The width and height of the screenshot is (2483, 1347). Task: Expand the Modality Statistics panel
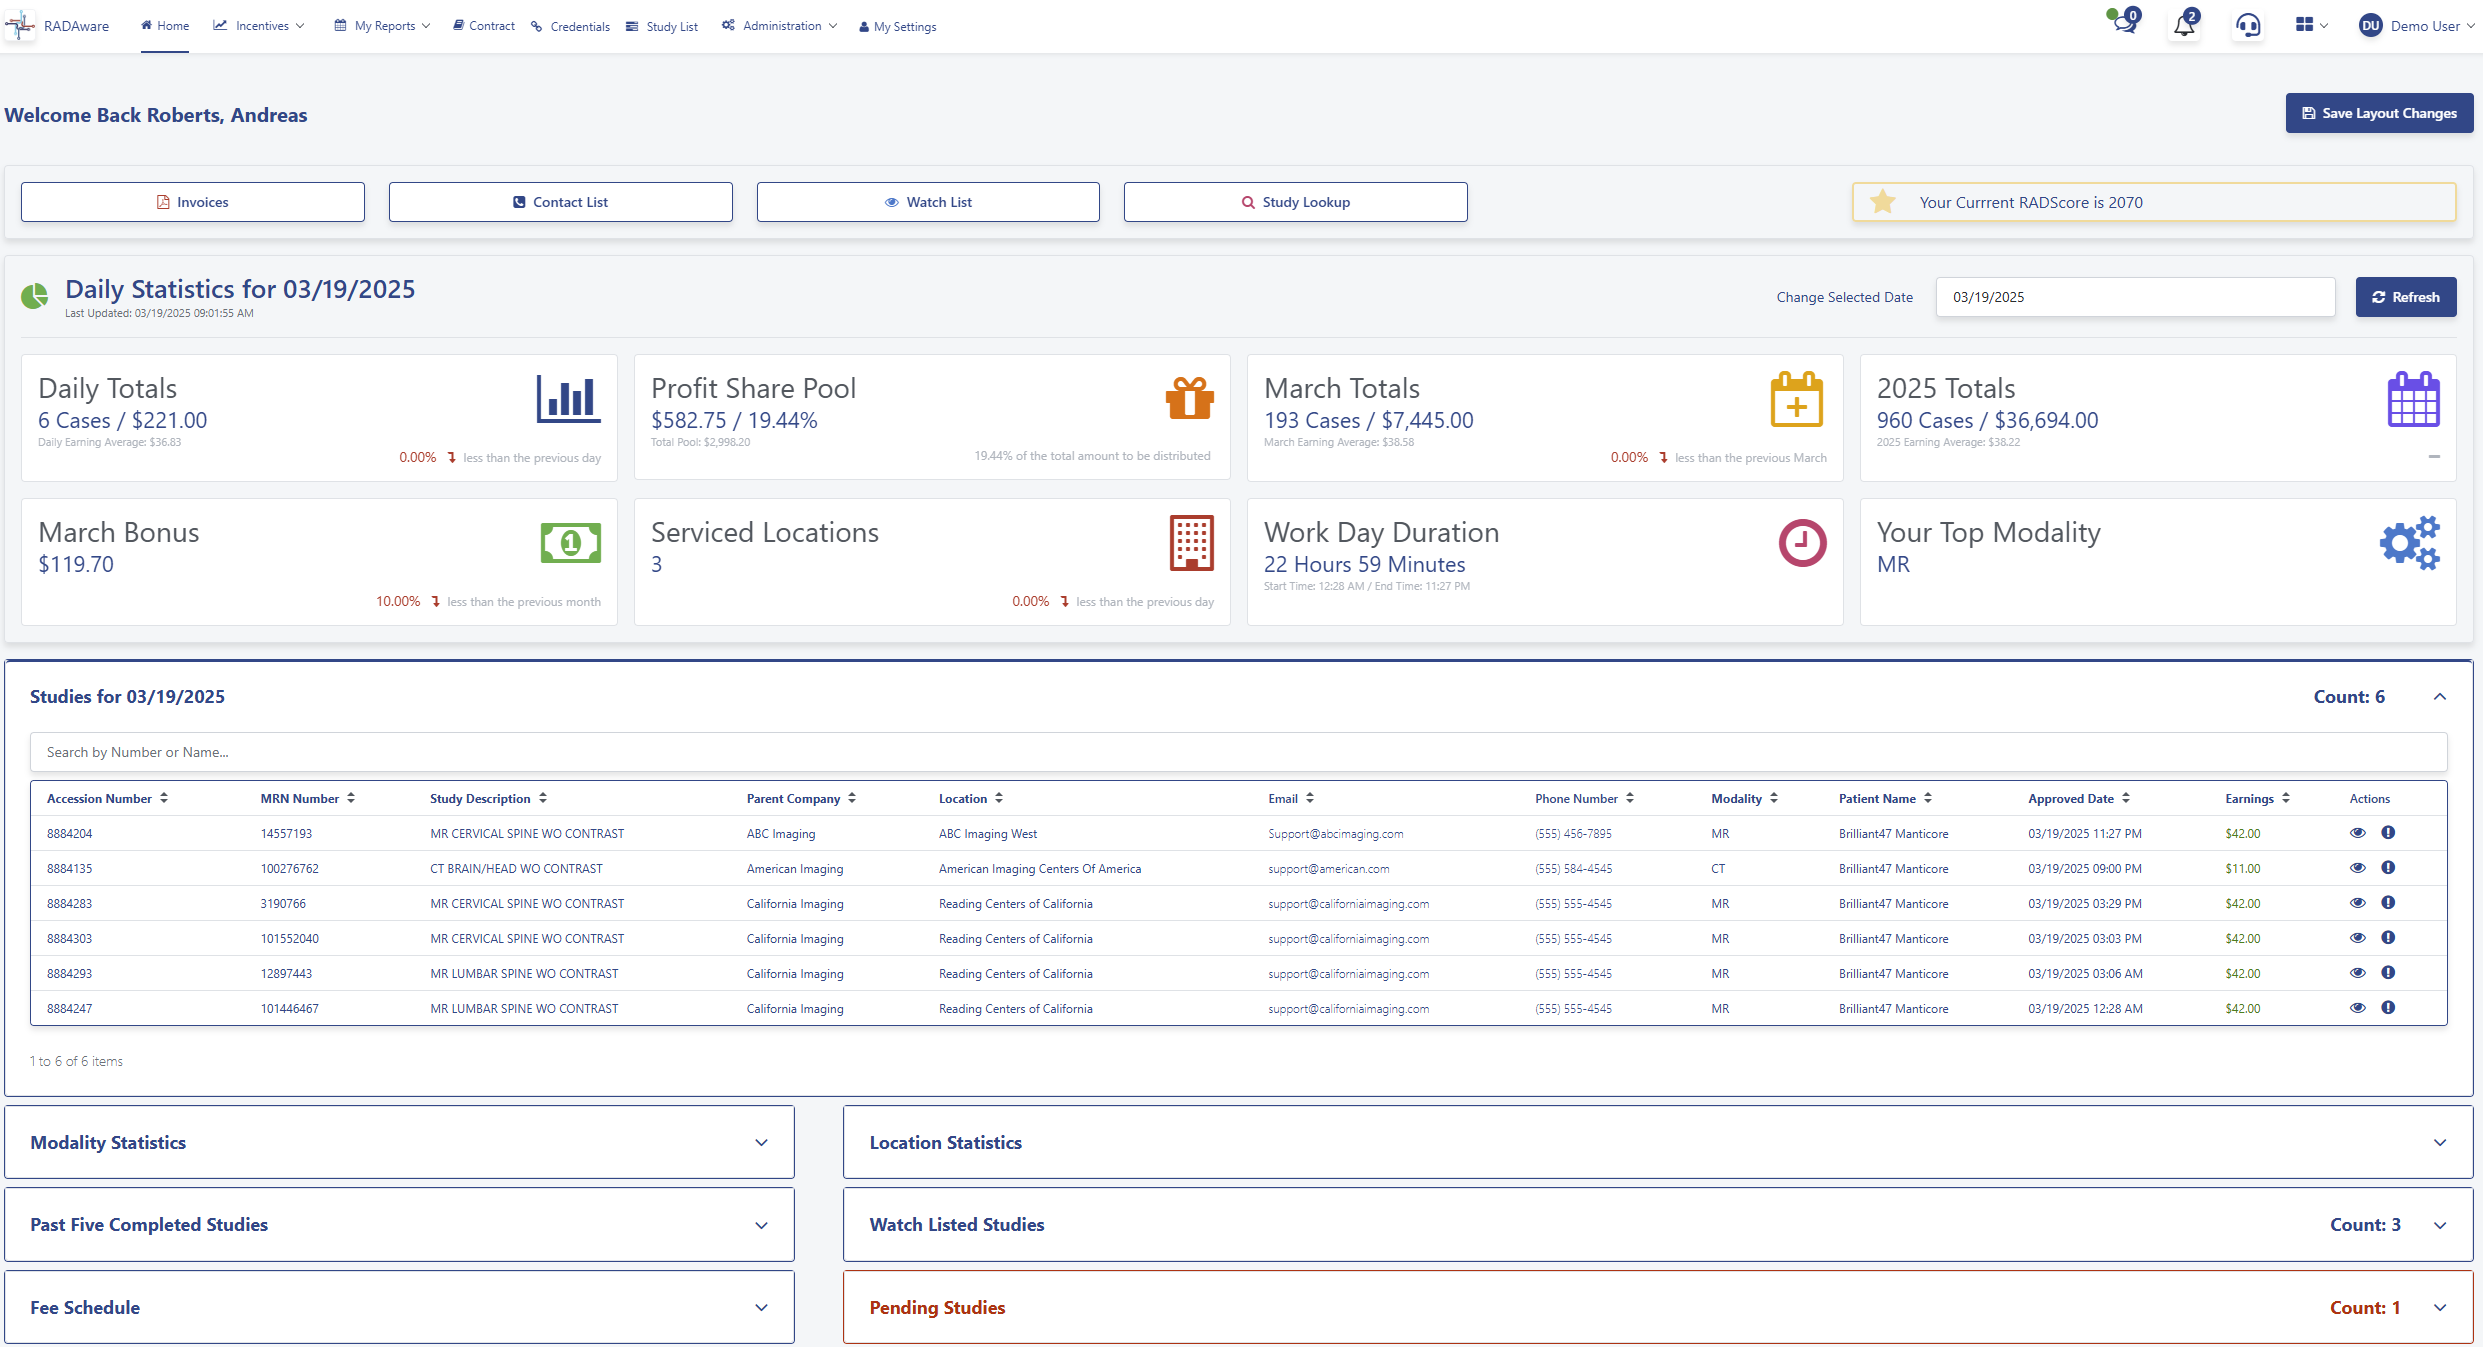coord(761,1142)
